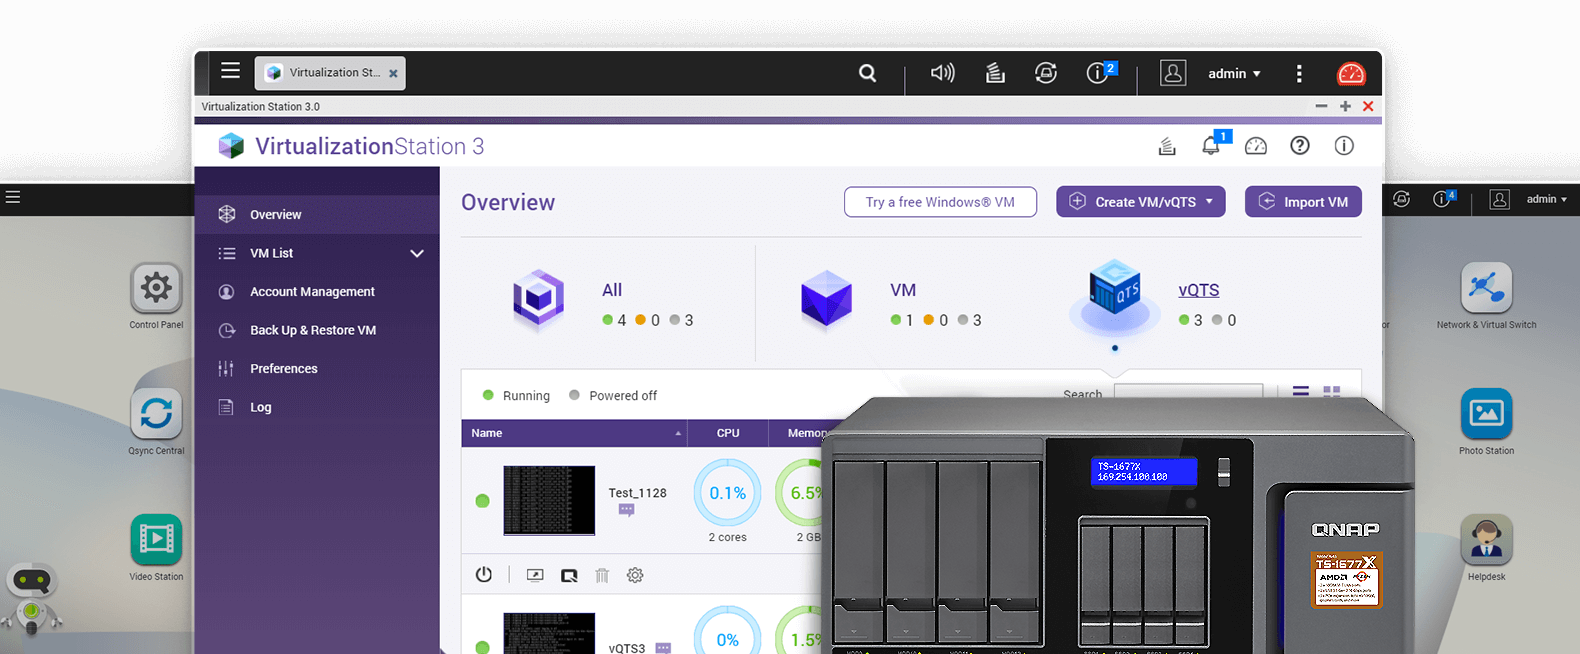Open Qsync Central on the desktop
The height and width of the screenshot is (654, 1580).
tap(156, 414)
